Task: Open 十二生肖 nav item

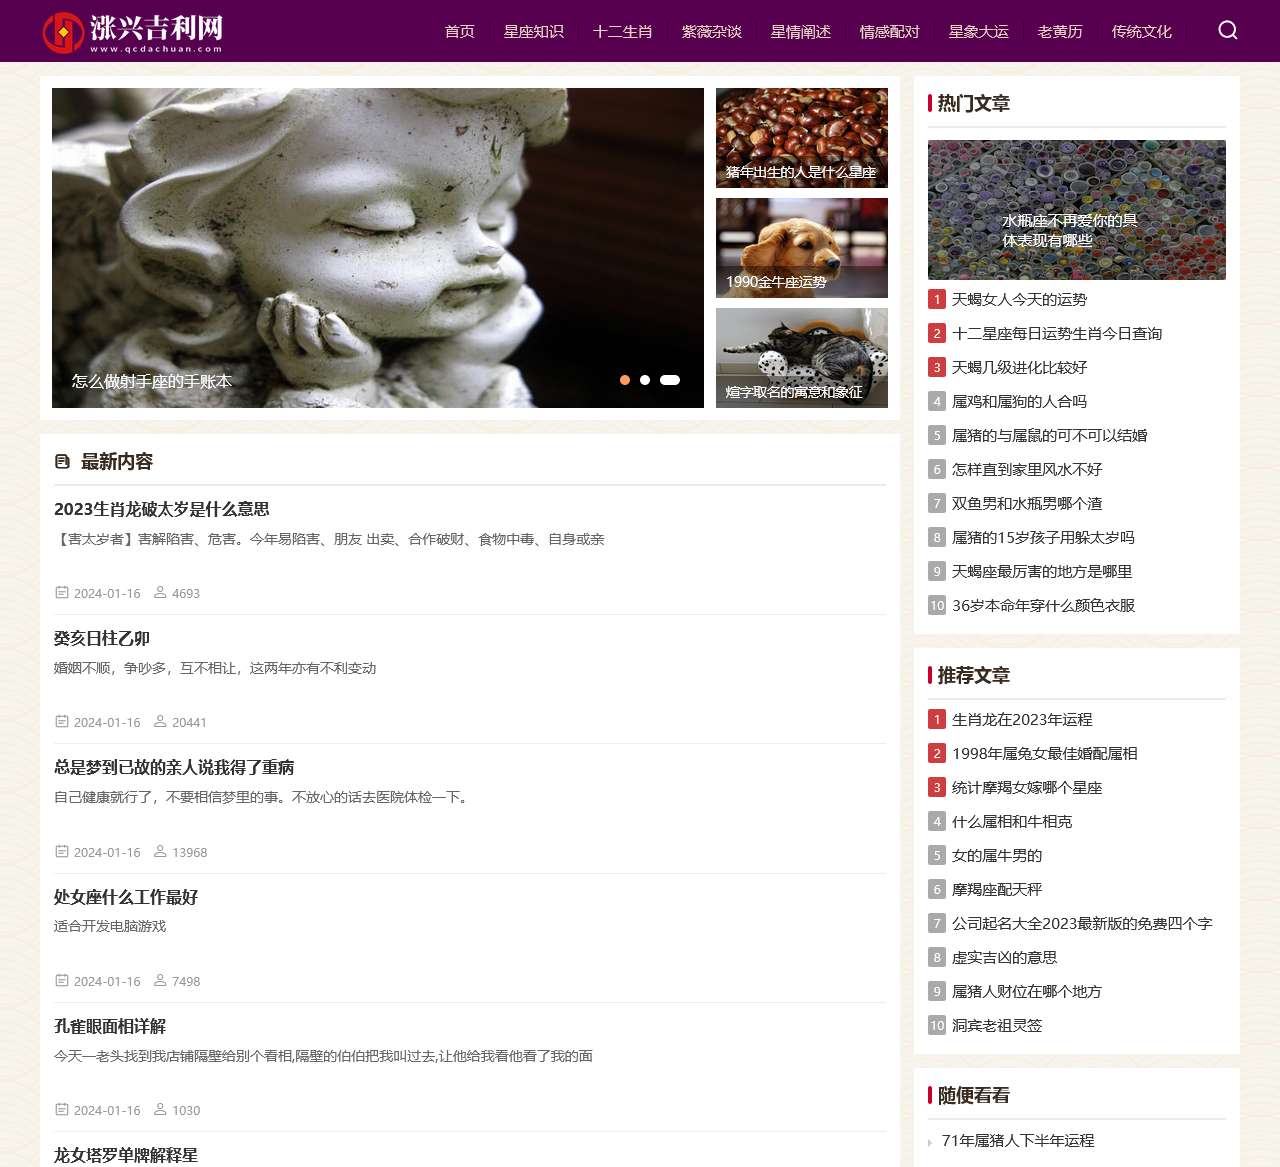Action: tap(623, 31)
